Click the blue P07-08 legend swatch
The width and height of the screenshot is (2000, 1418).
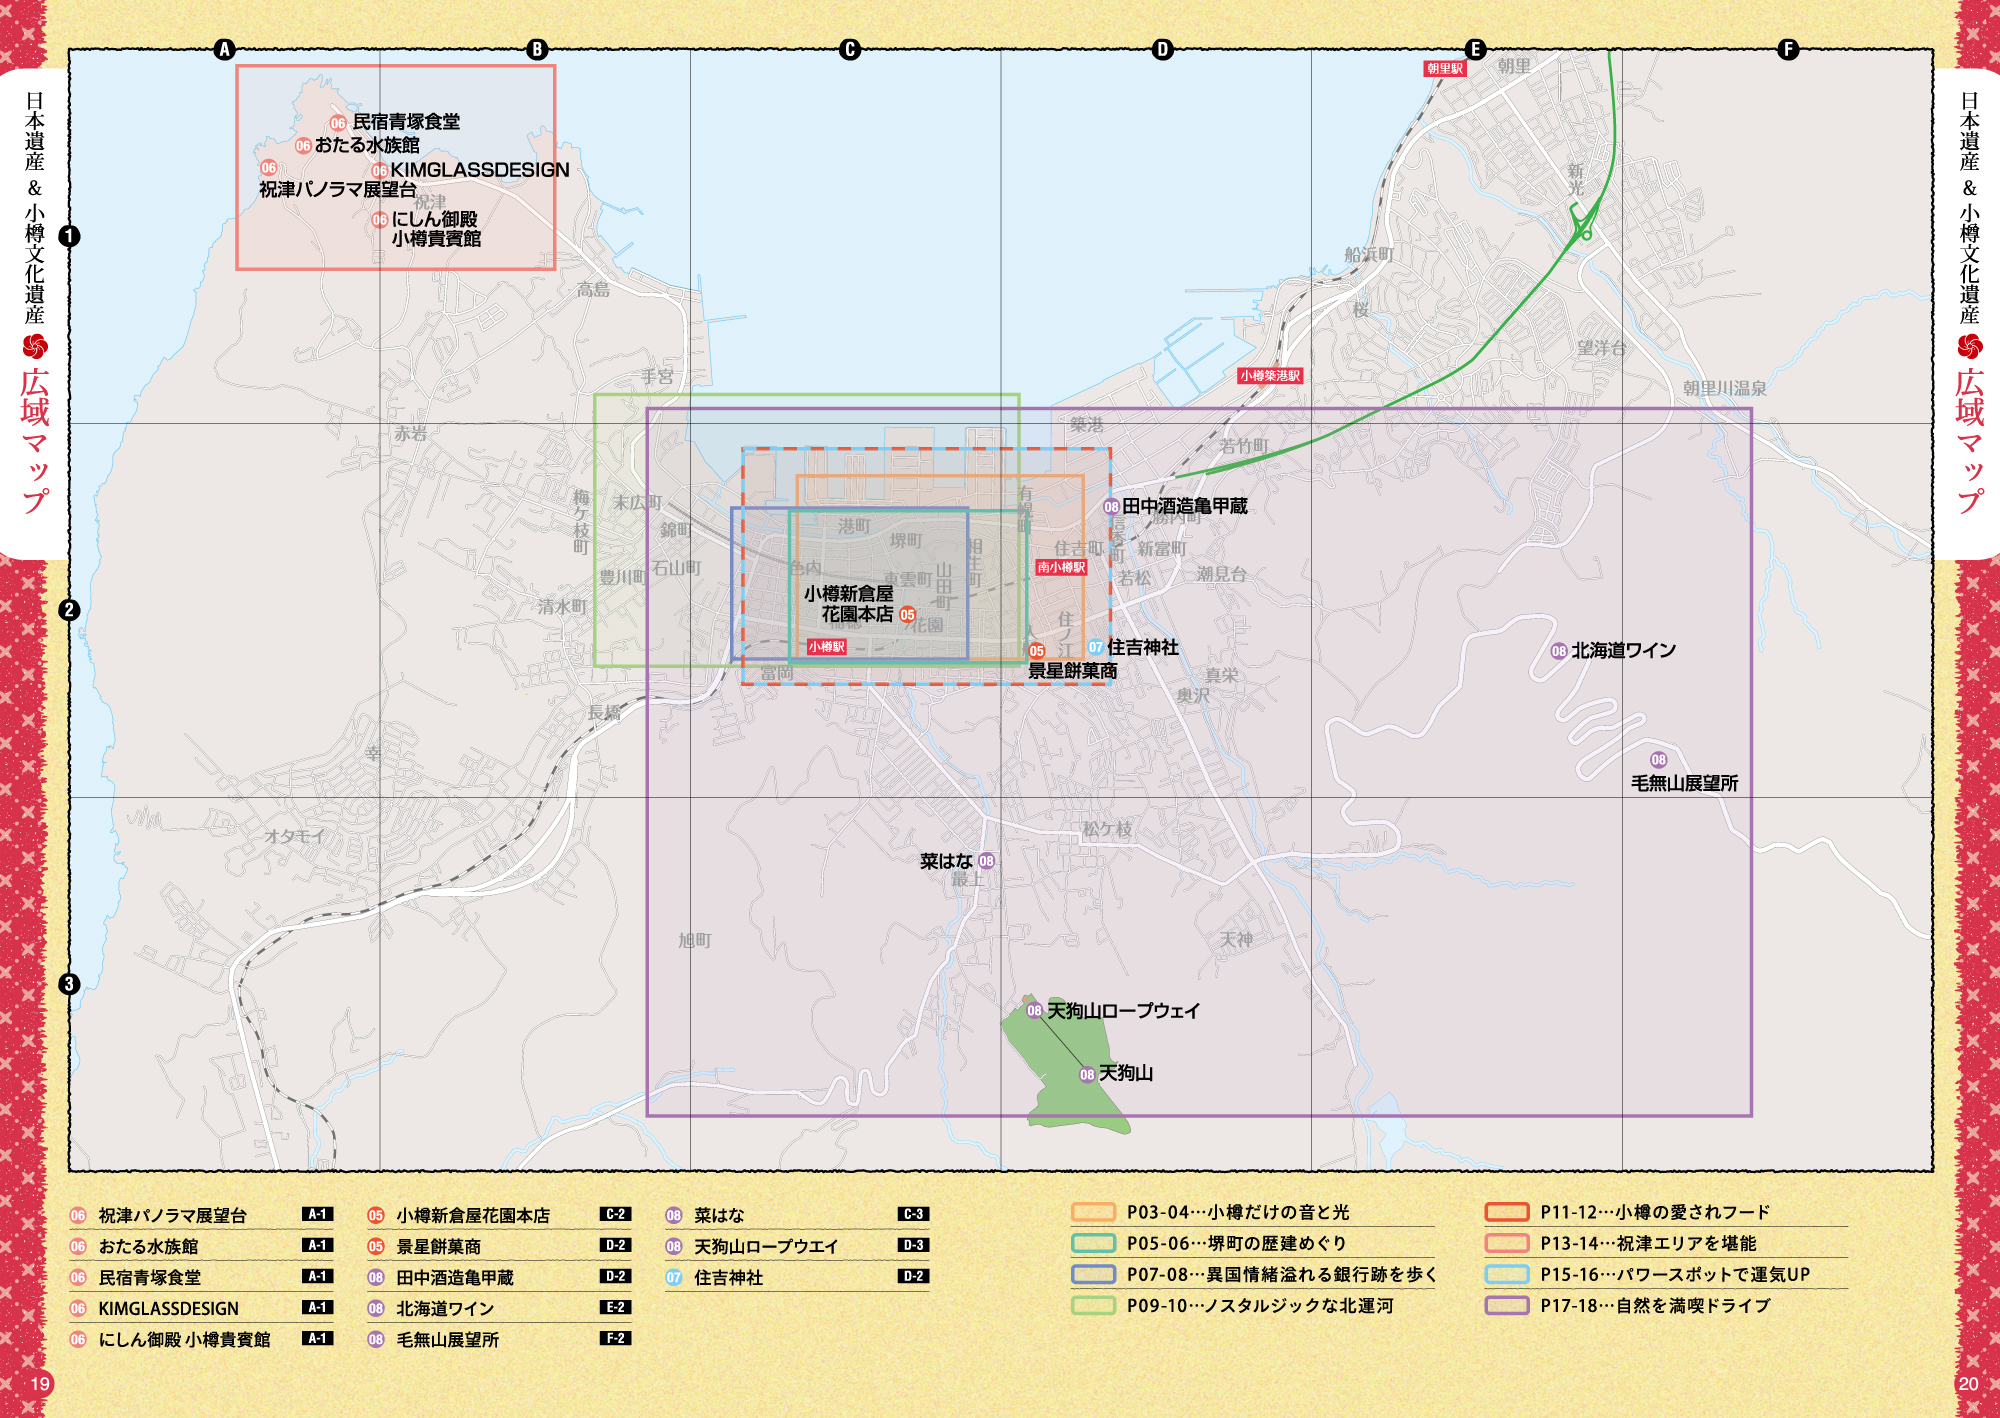tap(1093, 1274)
